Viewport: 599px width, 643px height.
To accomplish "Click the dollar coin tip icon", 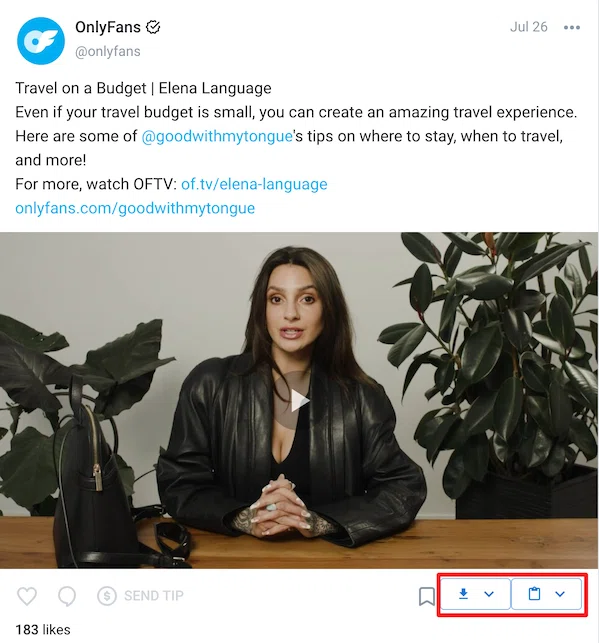I will 107,595.
